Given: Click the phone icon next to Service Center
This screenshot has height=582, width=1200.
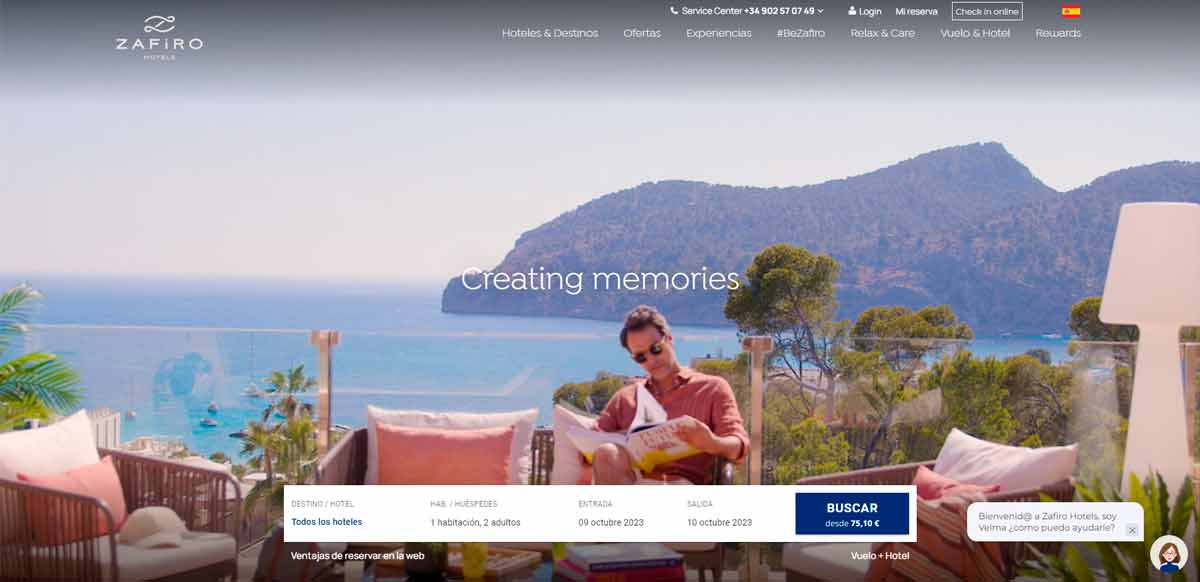Looking at the screenshot, I should (x=674, y=11).
